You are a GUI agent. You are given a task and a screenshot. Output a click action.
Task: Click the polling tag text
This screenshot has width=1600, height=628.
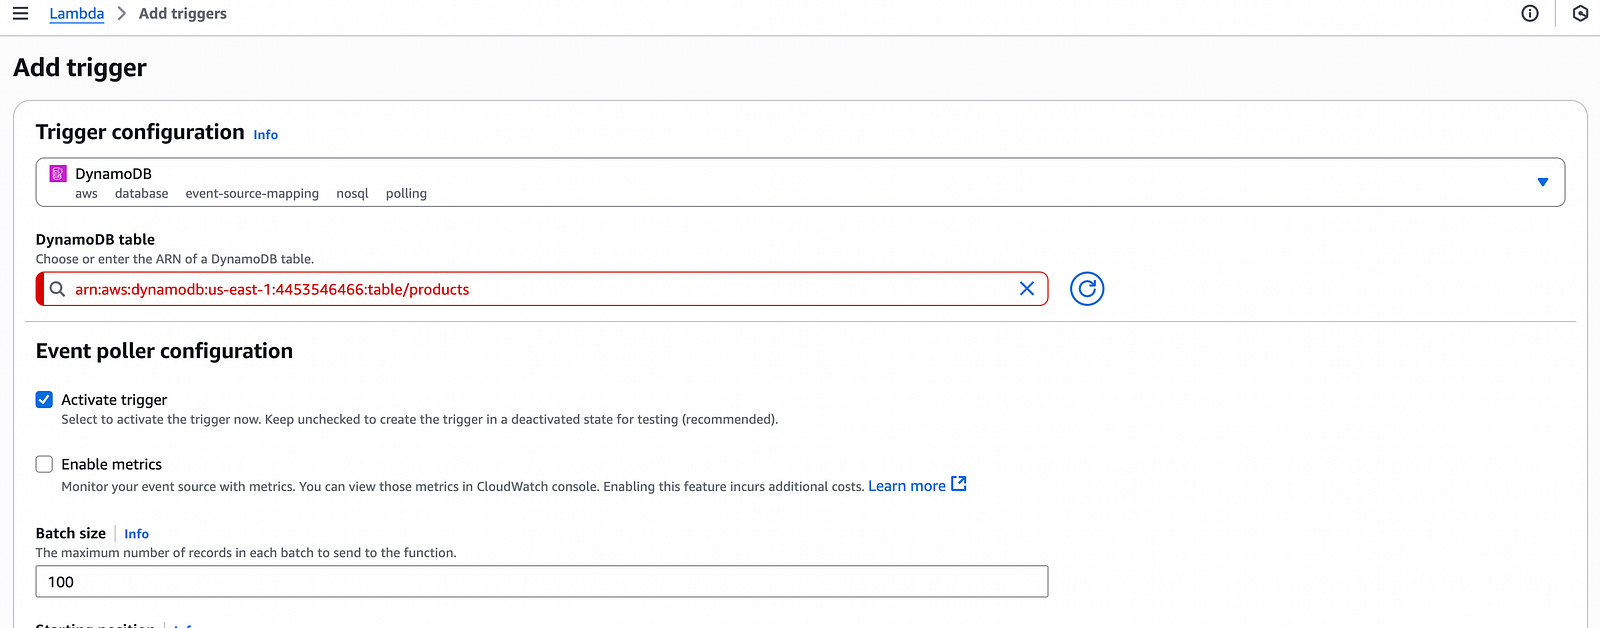click(x=406, y=194)
